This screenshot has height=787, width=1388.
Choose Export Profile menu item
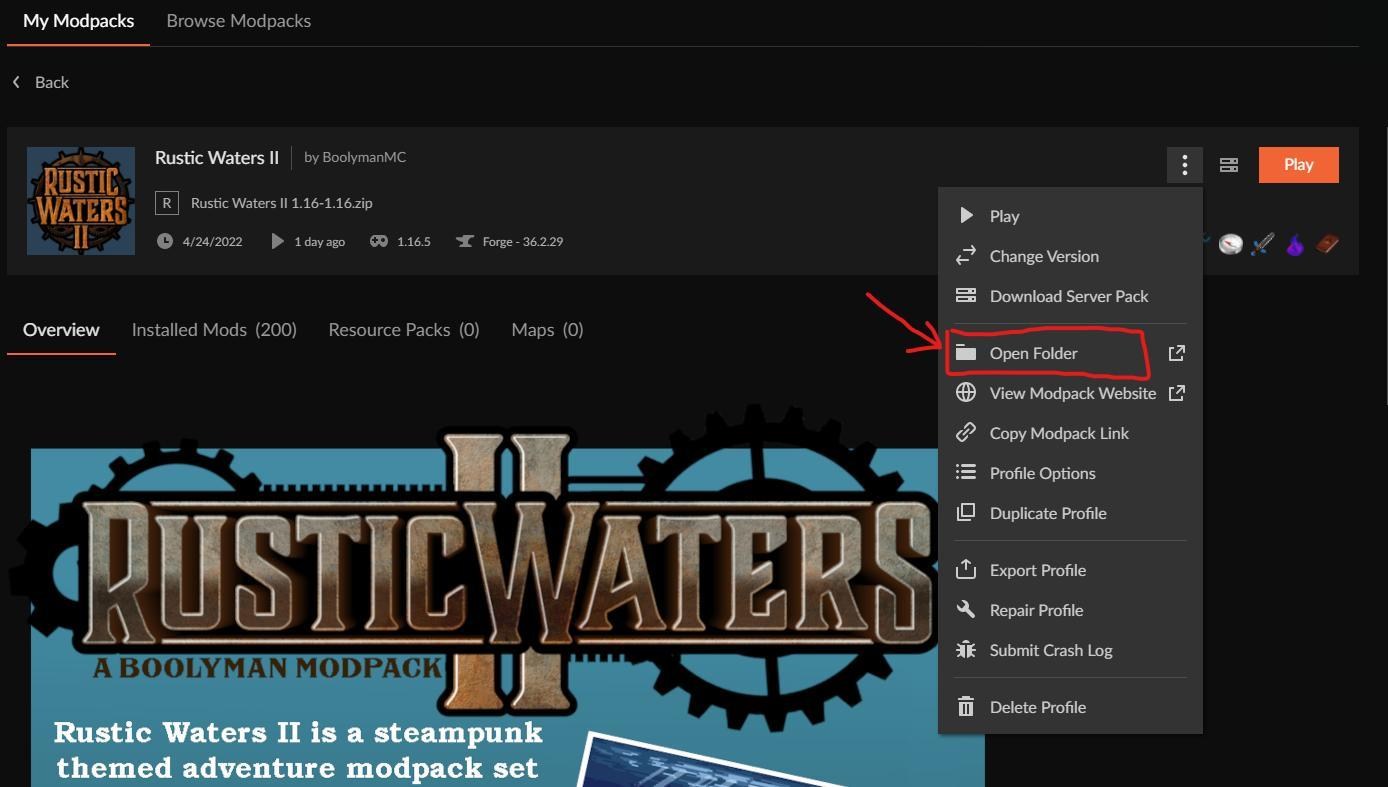pyautogui.click(x=1037, y=570)
